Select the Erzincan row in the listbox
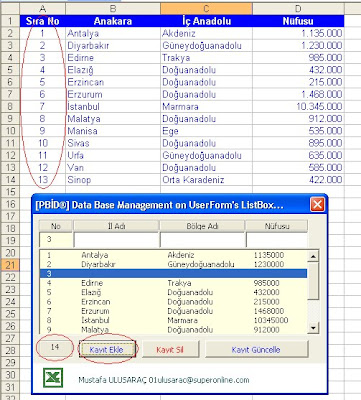This screenshot has width=361, height=400. [x=173, y=302]
